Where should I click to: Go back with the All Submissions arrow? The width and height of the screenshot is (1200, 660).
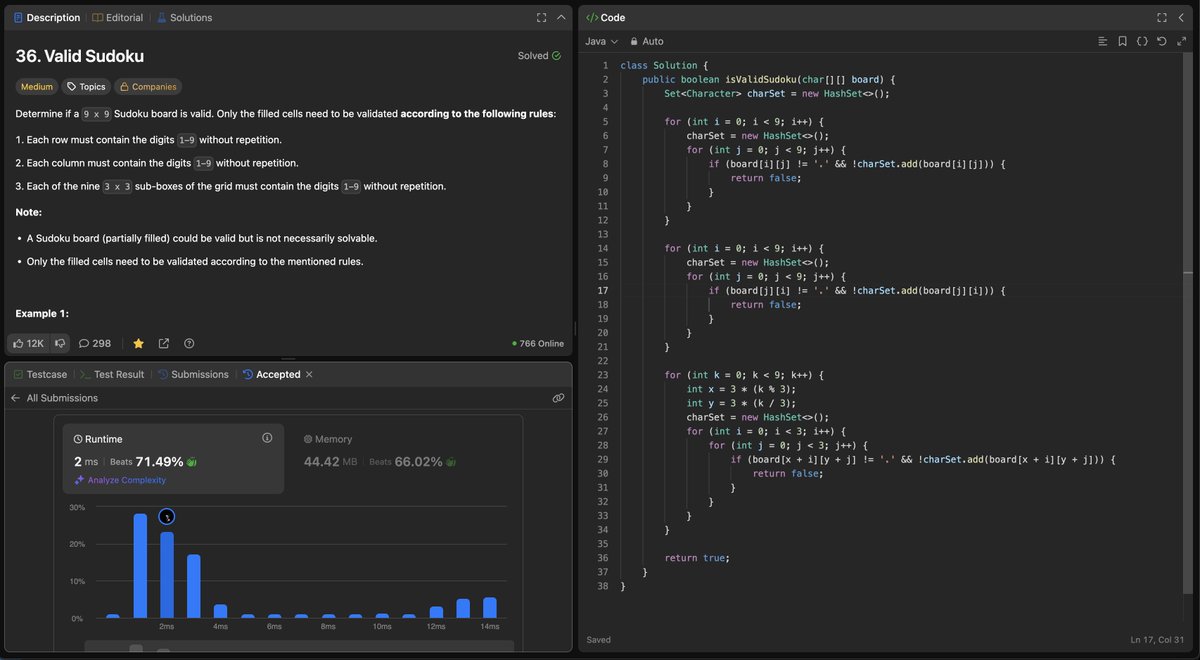(x=15, y=398)
